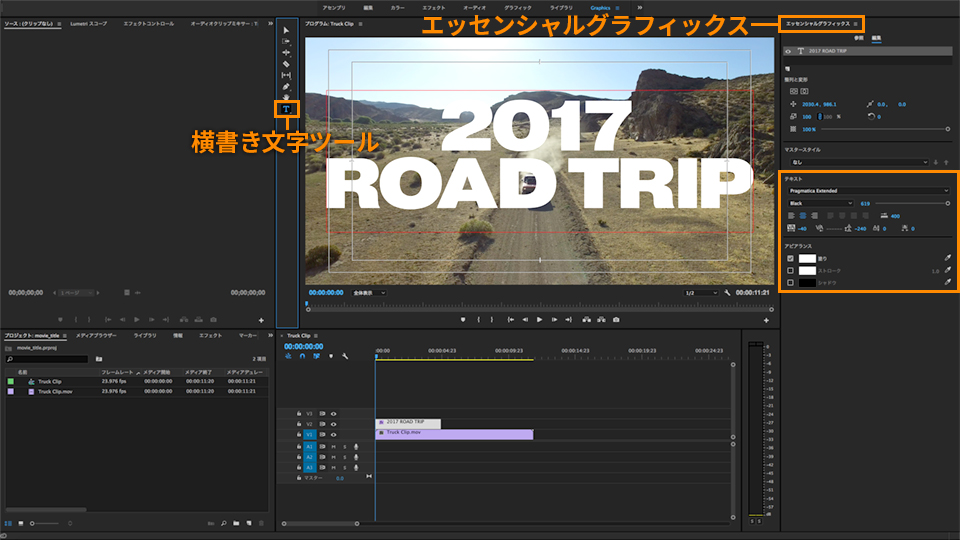This screenshot has width=960, height=540.
Task: Switch to Color workspace tab
Action: tap(397, 8)
